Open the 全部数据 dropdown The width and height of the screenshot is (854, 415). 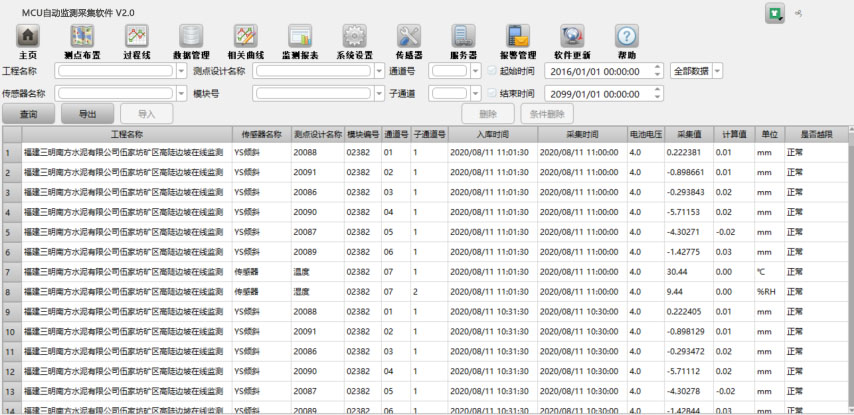coord(696,71)
